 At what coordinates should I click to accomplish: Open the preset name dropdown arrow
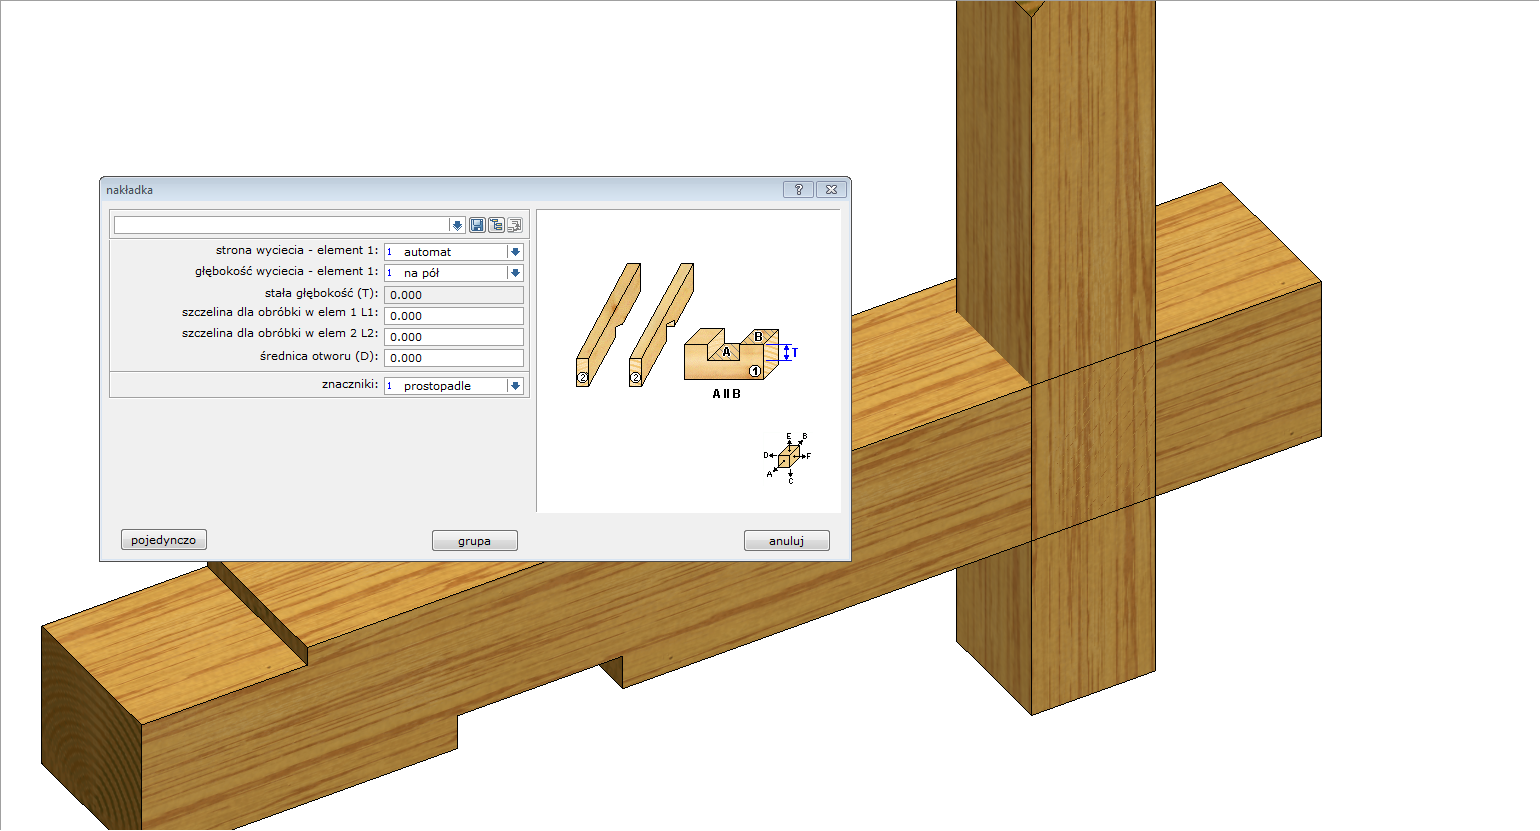coord(457,225)
